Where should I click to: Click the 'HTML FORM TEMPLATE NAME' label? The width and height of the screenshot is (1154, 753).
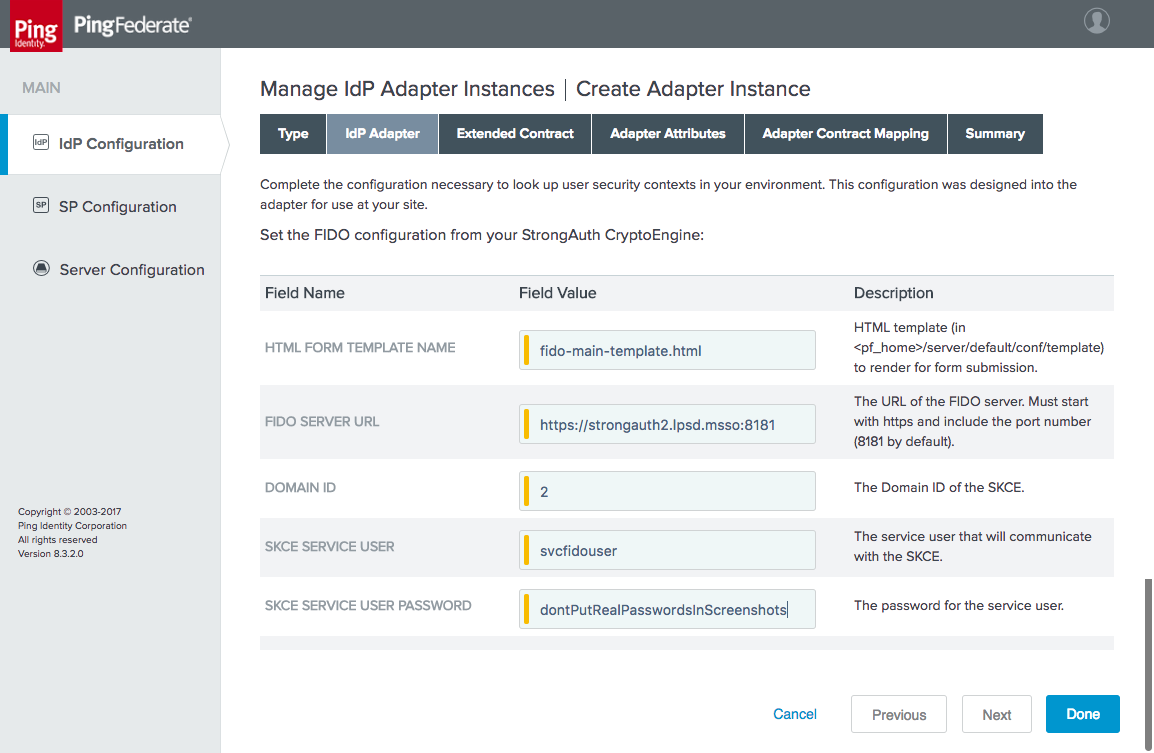click(x=360, y=347)
